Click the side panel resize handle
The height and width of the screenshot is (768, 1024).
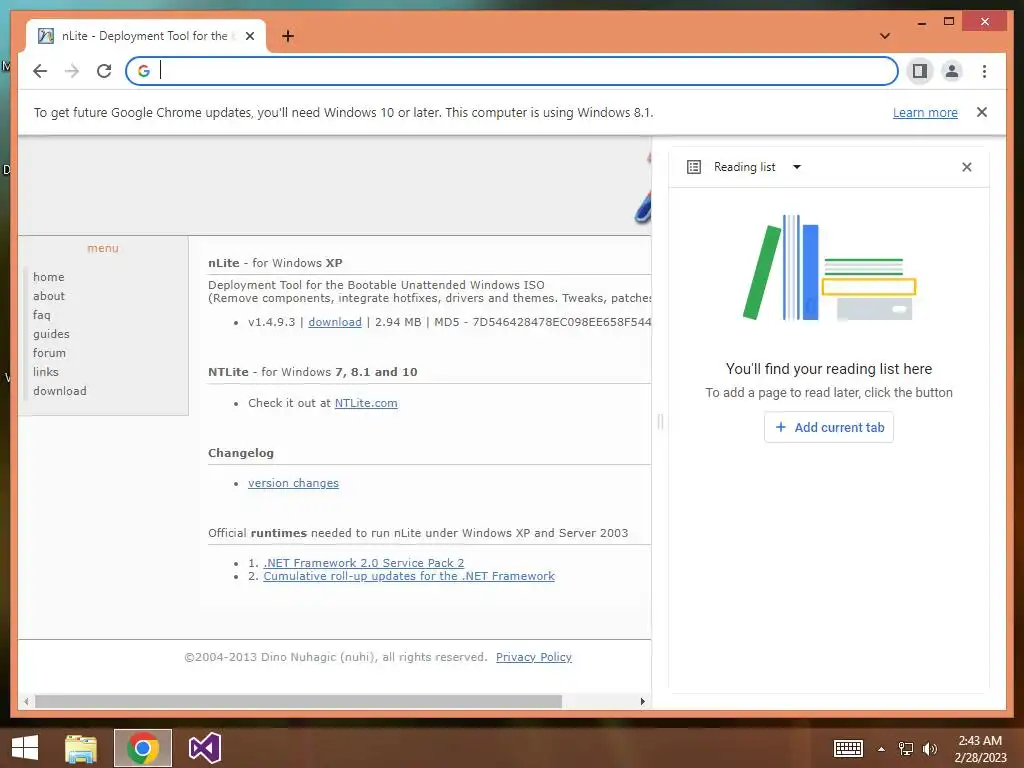tap(660, 422)
